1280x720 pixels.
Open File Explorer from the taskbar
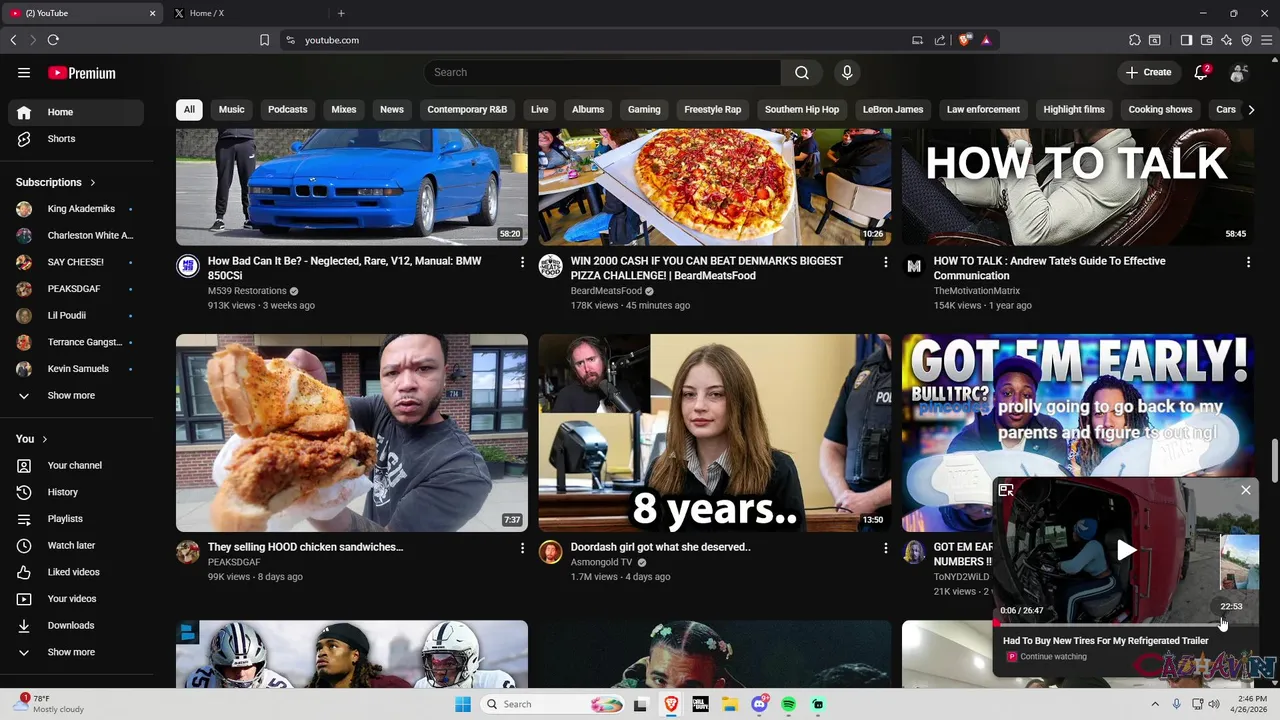click(x=730, y=704)
